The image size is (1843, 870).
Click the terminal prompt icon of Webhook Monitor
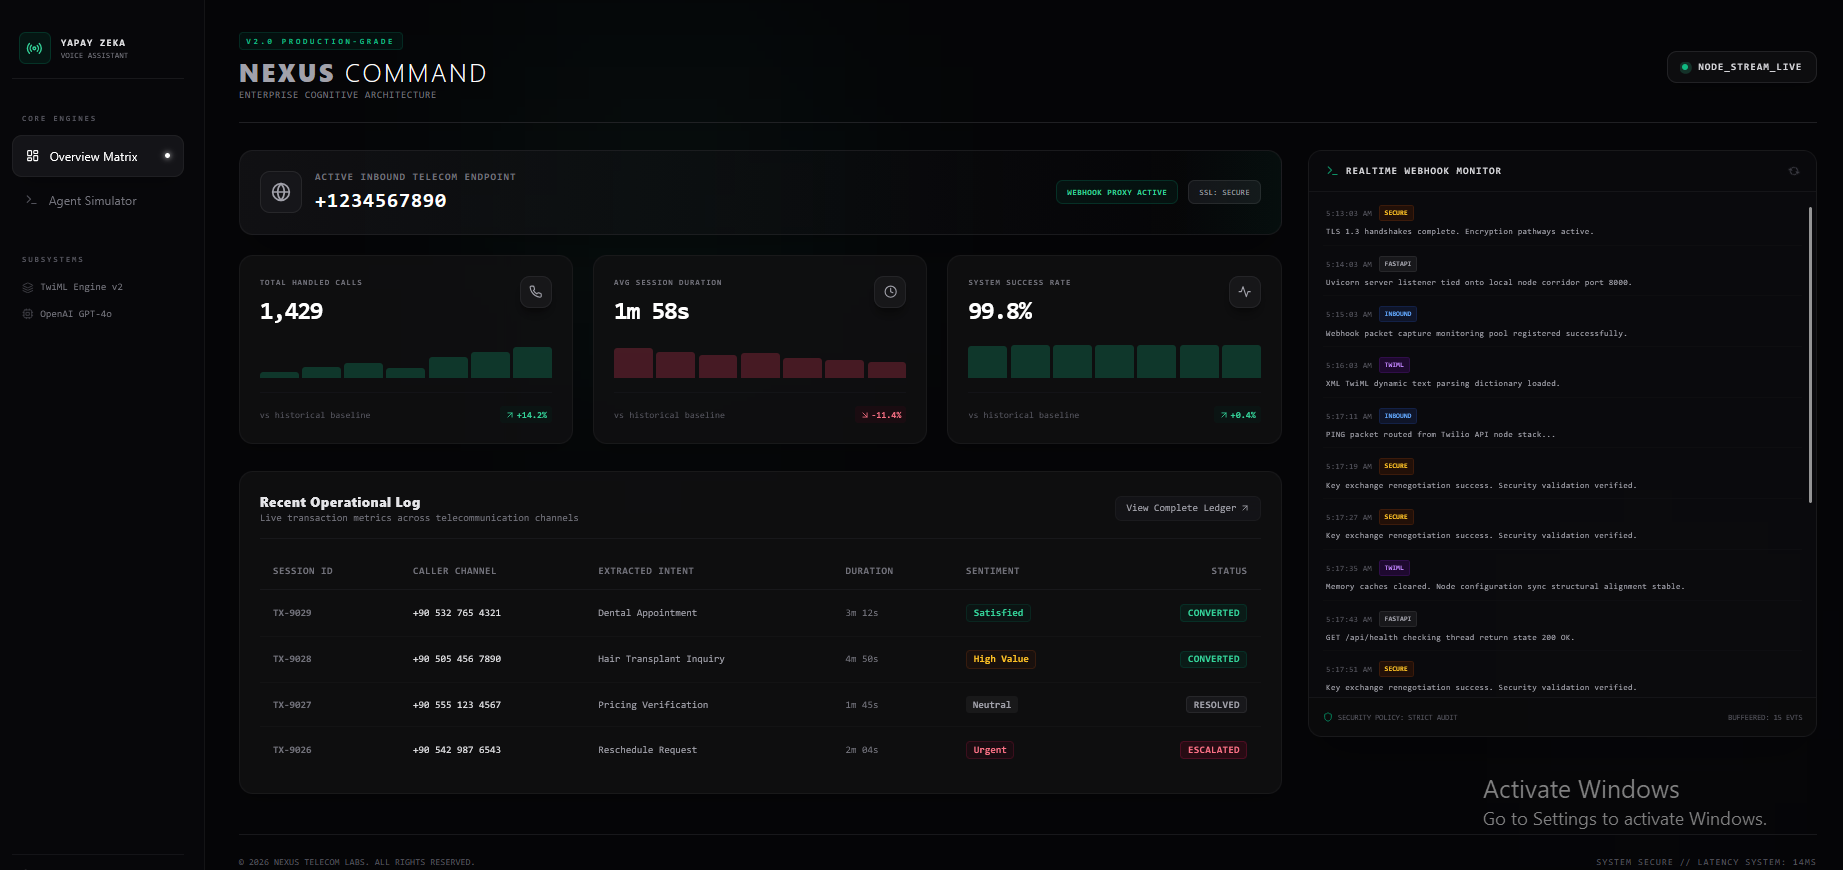pyautogui.click(x=1332, y=171)
